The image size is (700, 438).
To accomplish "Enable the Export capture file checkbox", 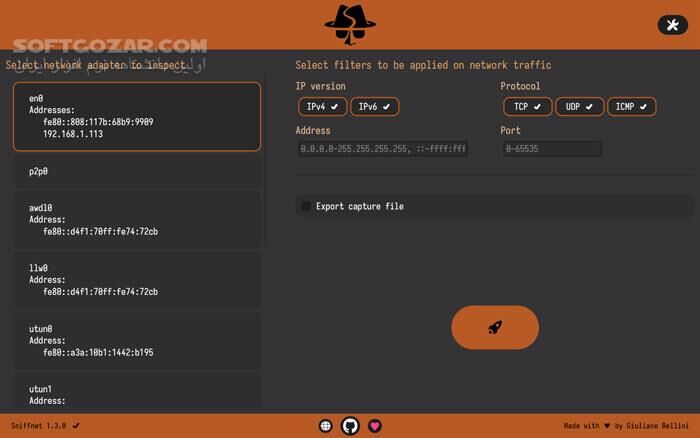I will tap(306, 206).
